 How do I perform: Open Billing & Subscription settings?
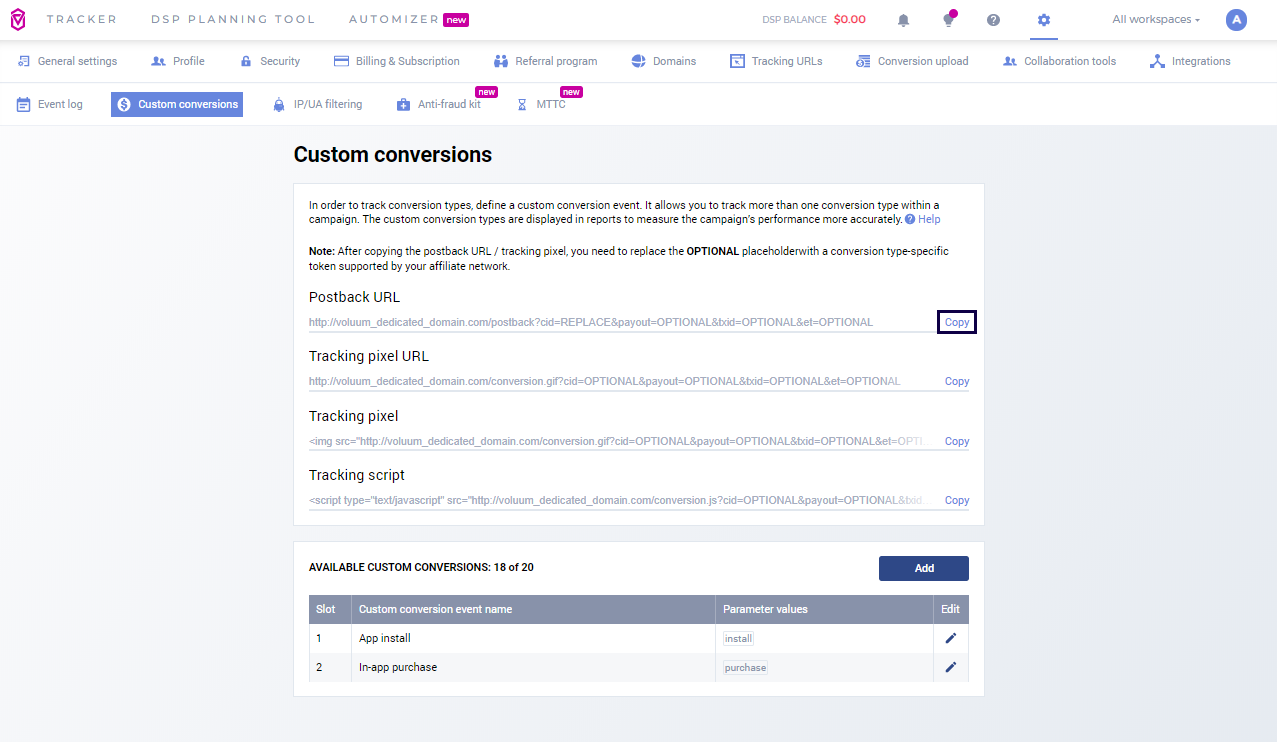coord(397,61)
